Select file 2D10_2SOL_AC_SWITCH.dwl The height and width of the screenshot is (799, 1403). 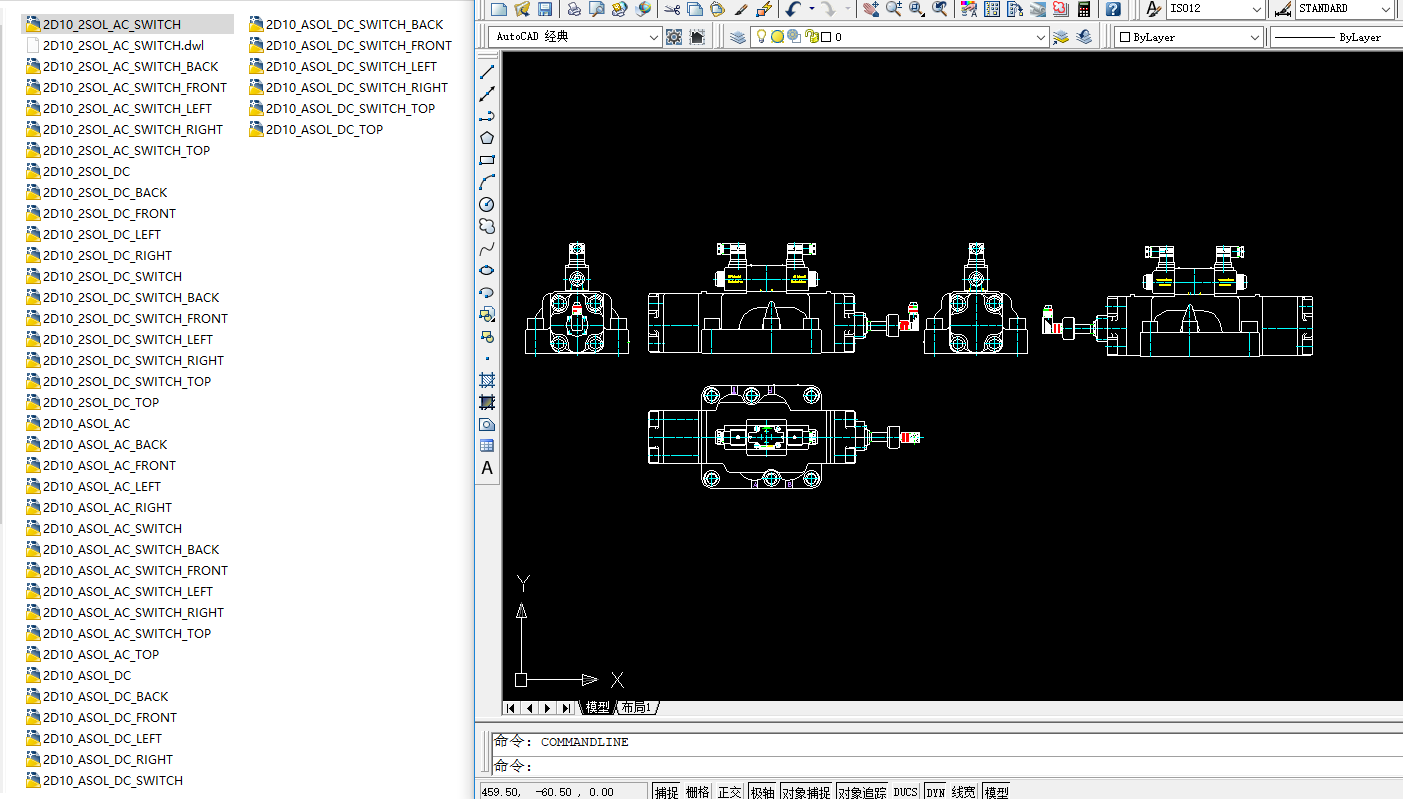pyautogui.click(x=123, y=45)
